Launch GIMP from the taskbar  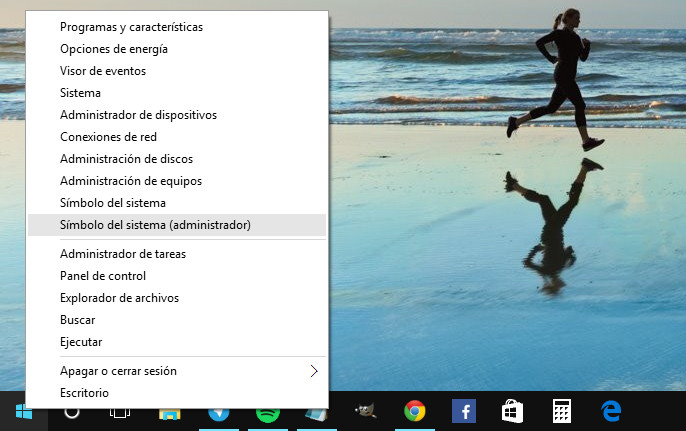tap(365, 411)
